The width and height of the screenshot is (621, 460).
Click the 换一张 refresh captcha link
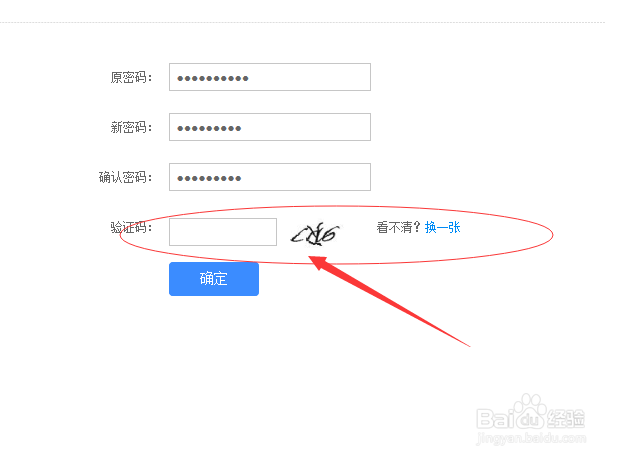(x=442, y=227)
